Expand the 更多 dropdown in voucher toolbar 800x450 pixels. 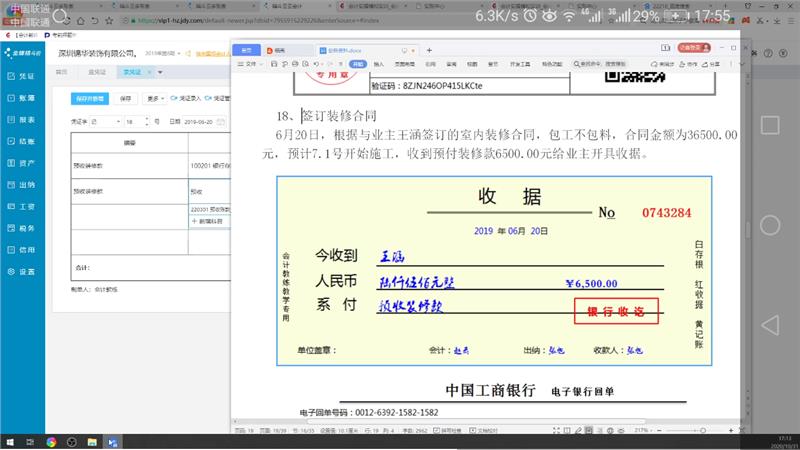point(154,98)
